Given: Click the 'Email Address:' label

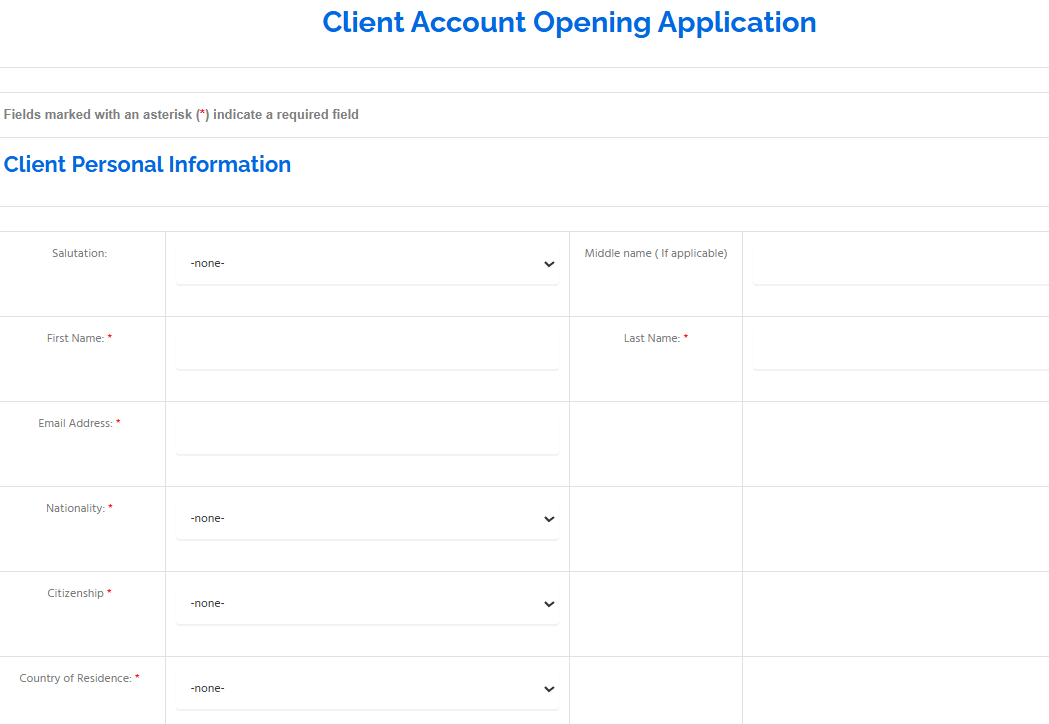Looking at the screenshot, I should 75,424.
